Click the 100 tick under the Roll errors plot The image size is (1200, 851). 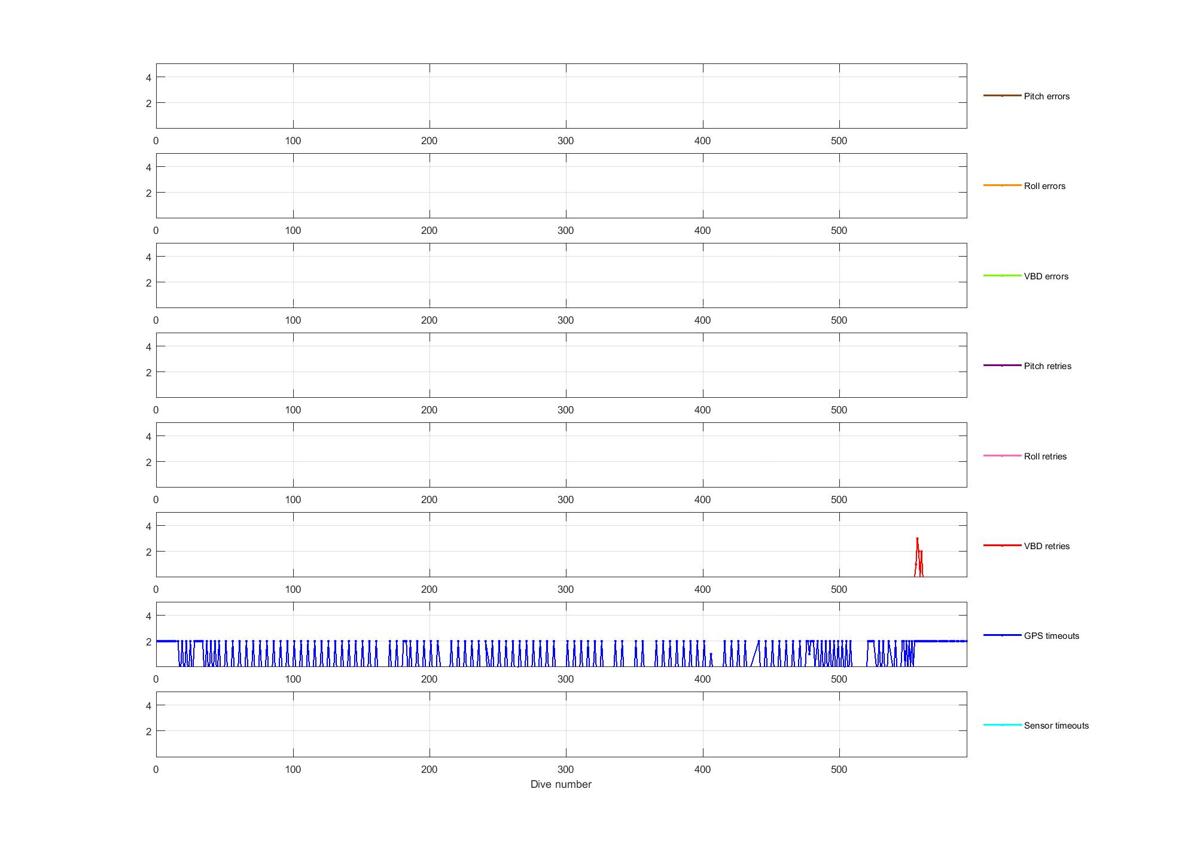(x=293, y=231)
